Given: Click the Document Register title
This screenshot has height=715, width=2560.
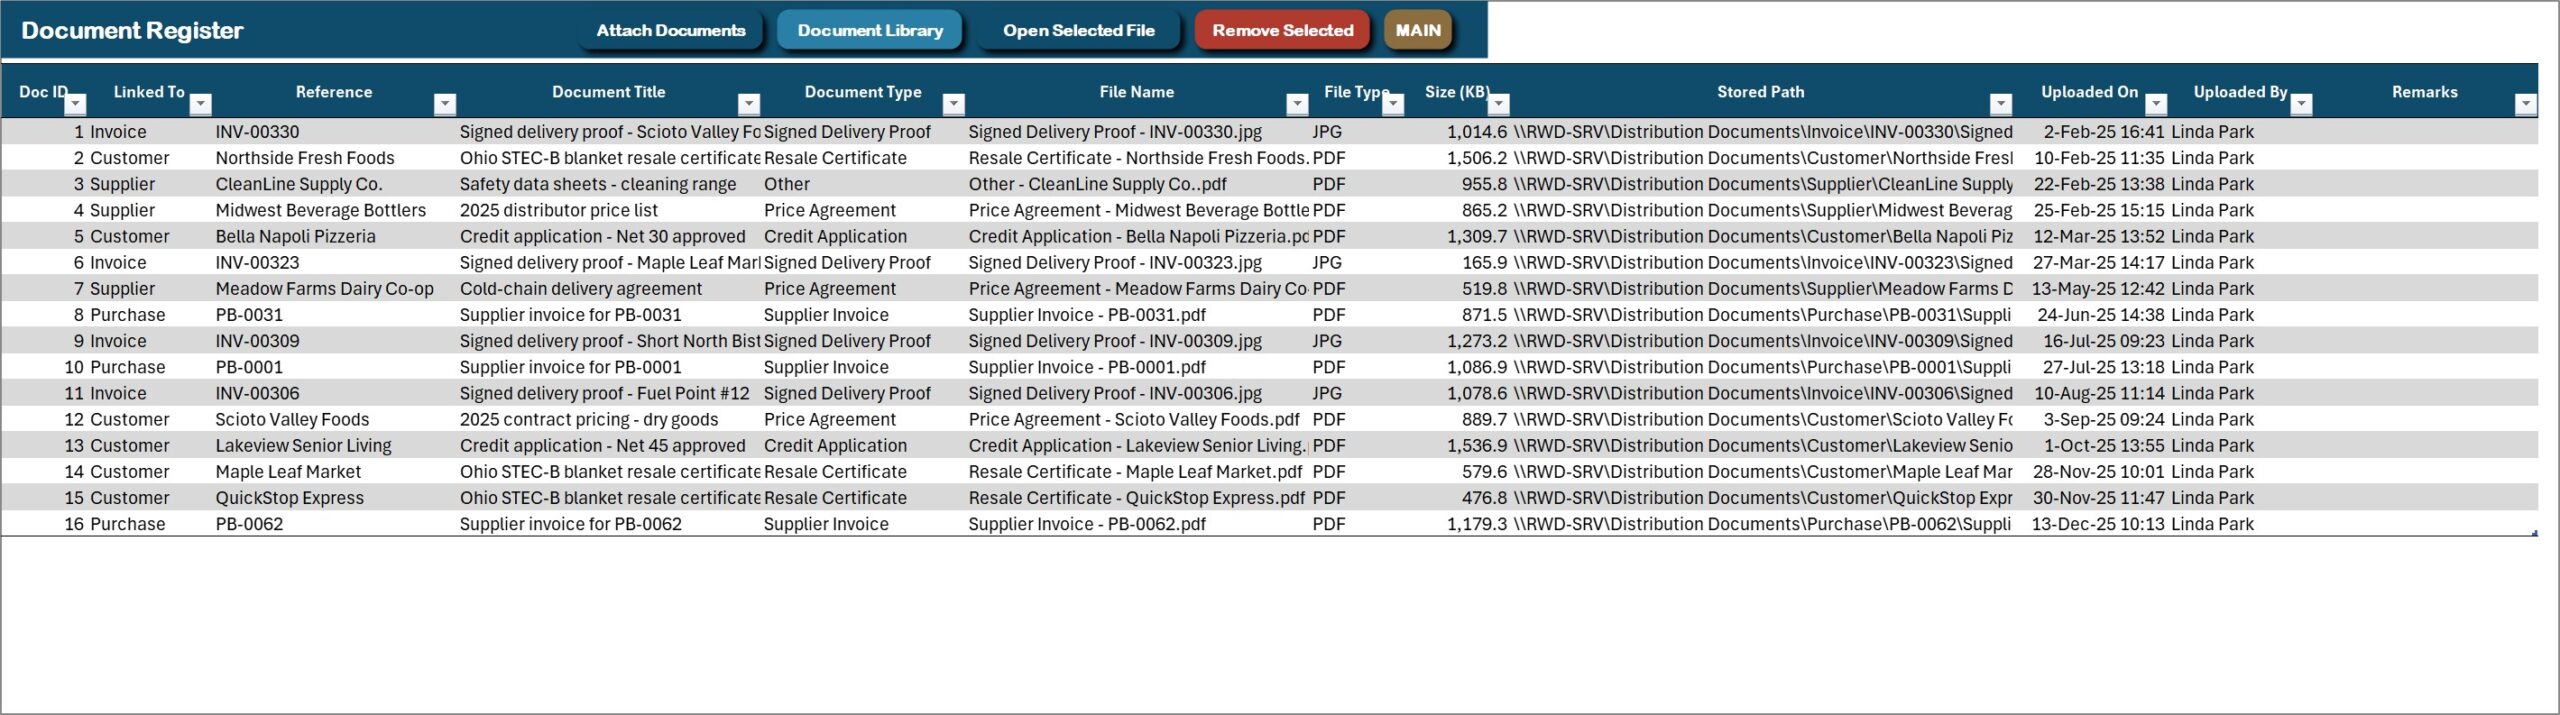Looking at the screenshot, I should tap(132, 30).
